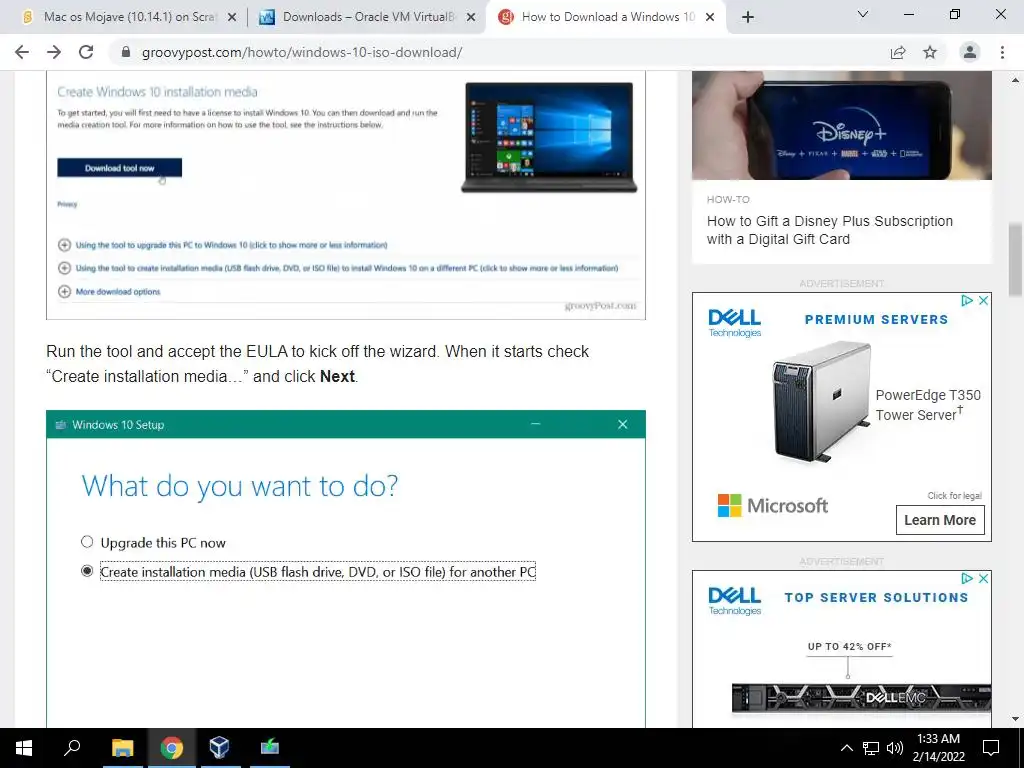
Task: Click 'Click for legal' in Dell ad
Action: (954, 496)
